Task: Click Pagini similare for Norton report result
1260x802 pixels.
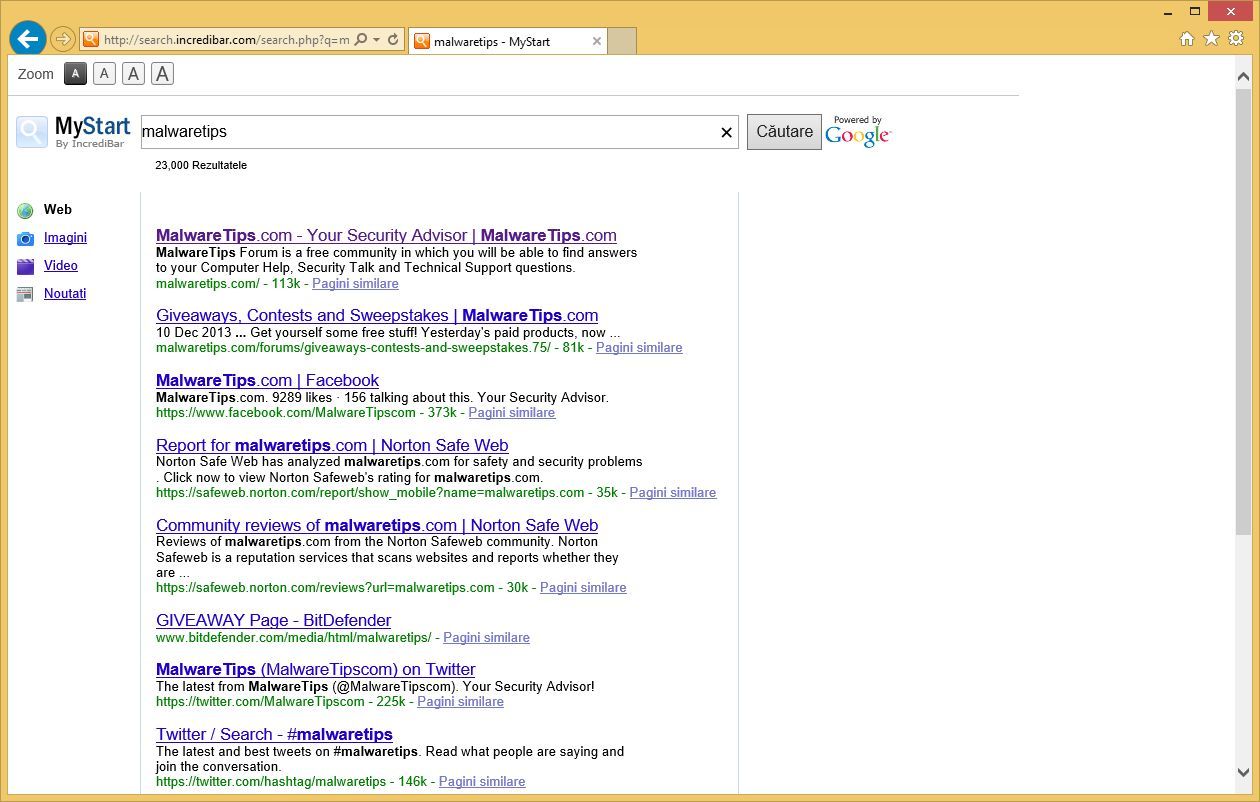Action: coord(673,493)
